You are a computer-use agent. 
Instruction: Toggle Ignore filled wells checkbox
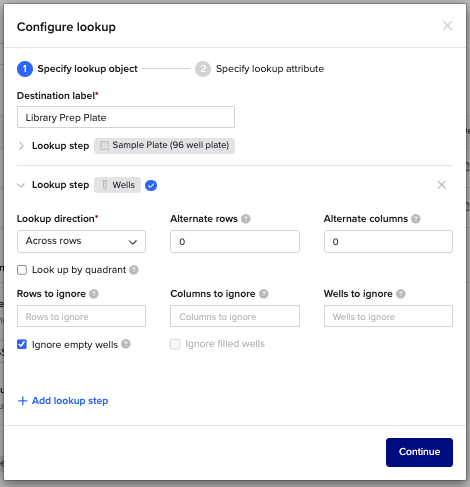(x=175, y=344)
